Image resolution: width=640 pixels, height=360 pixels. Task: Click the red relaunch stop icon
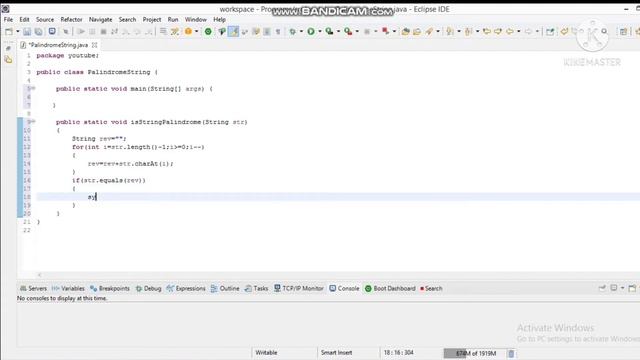point(385,31)
